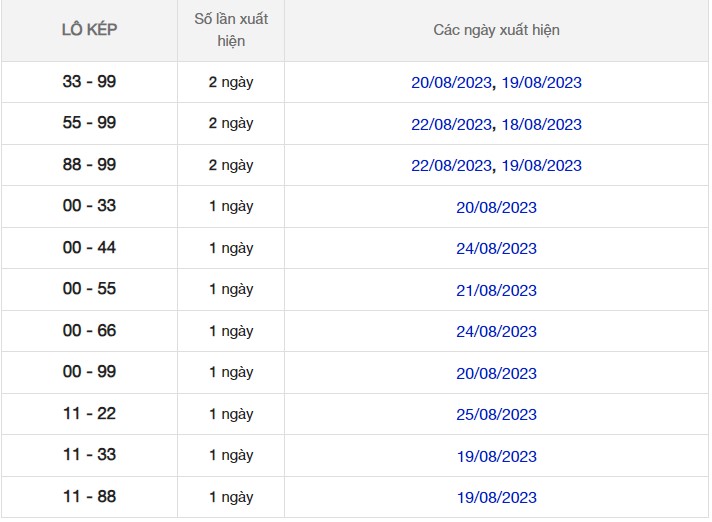Click 19/08/2023 link in 11 - 88 row
Viewport: 712px width, 522px height.
point(496,498)
